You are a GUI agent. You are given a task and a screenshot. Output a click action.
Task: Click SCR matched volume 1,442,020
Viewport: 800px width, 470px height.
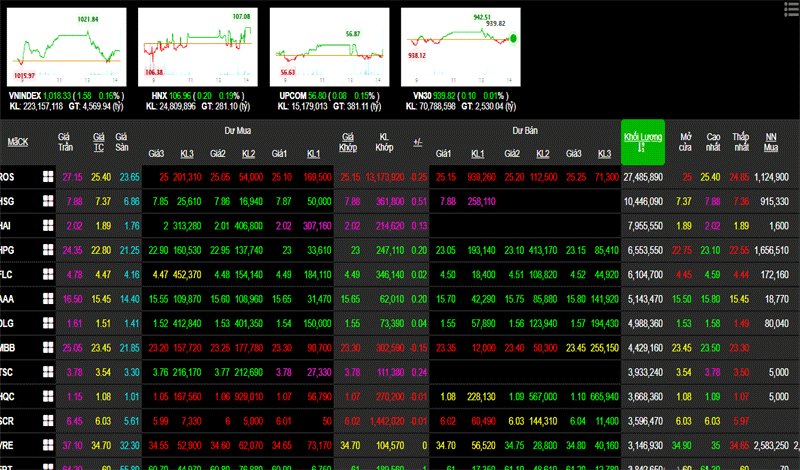[x=388, y=421]
